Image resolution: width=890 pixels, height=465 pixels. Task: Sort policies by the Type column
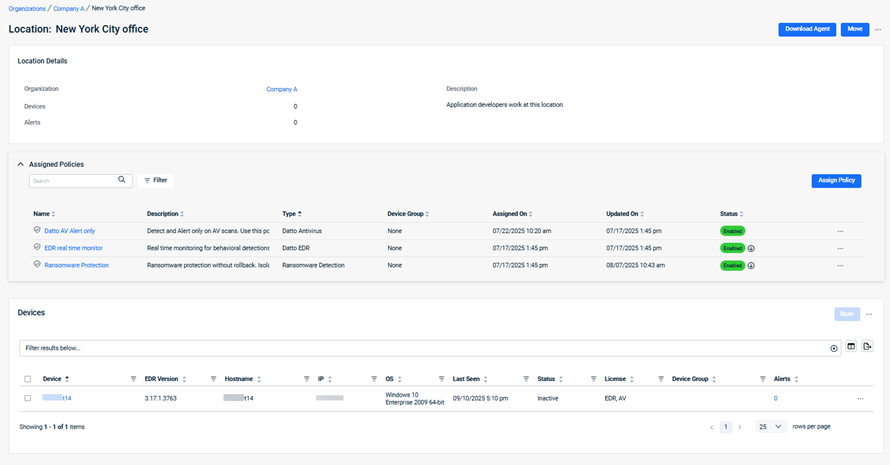click(298, 213)
